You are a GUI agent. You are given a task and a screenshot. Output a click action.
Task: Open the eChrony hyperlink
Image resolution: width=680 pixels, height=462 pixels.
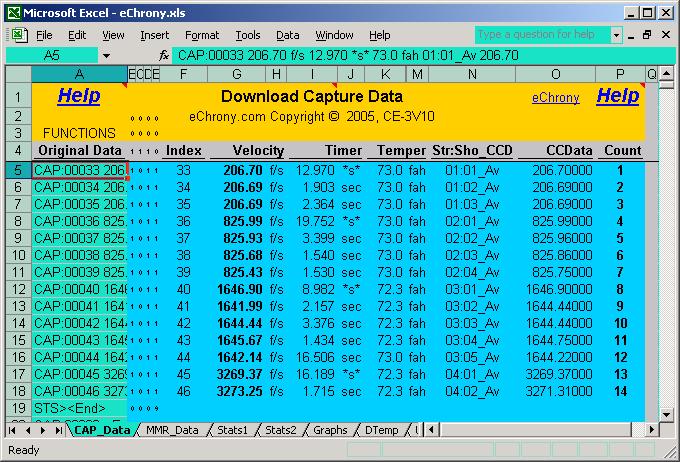(556, 98)
